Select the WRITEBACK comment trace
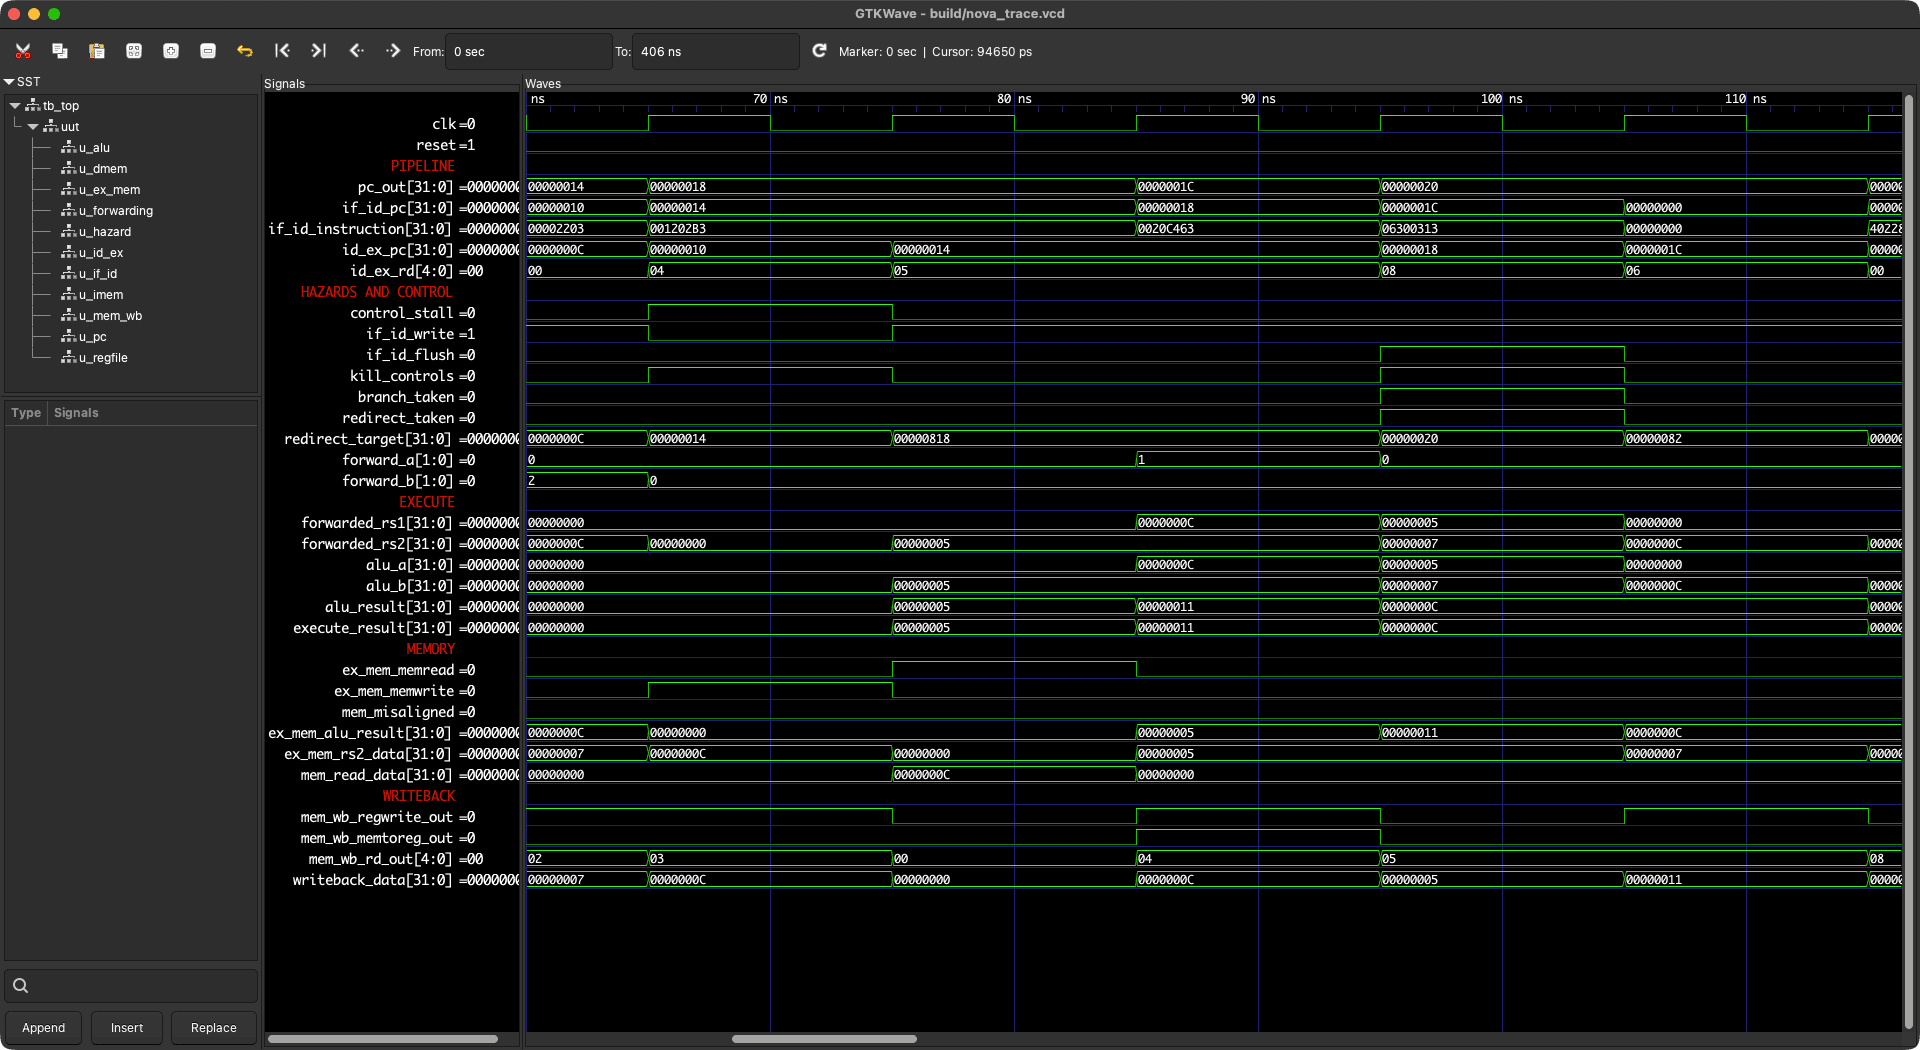The width and height of the screenshot is (1920, 1050). coord(418,796)
